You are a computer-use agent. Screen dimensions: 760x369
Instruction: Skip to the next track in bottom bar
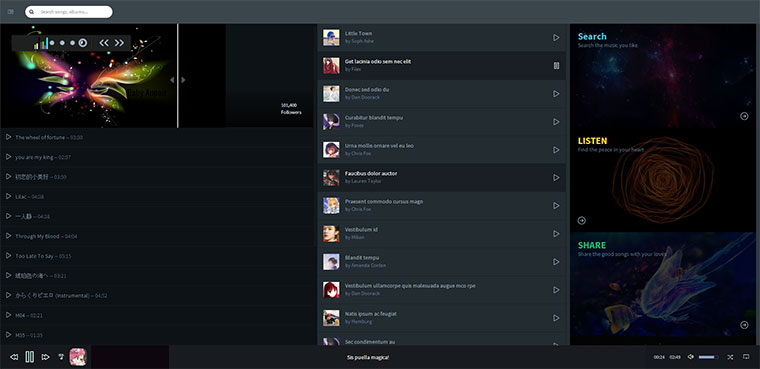pyautogui.click(x=46, y=357)
